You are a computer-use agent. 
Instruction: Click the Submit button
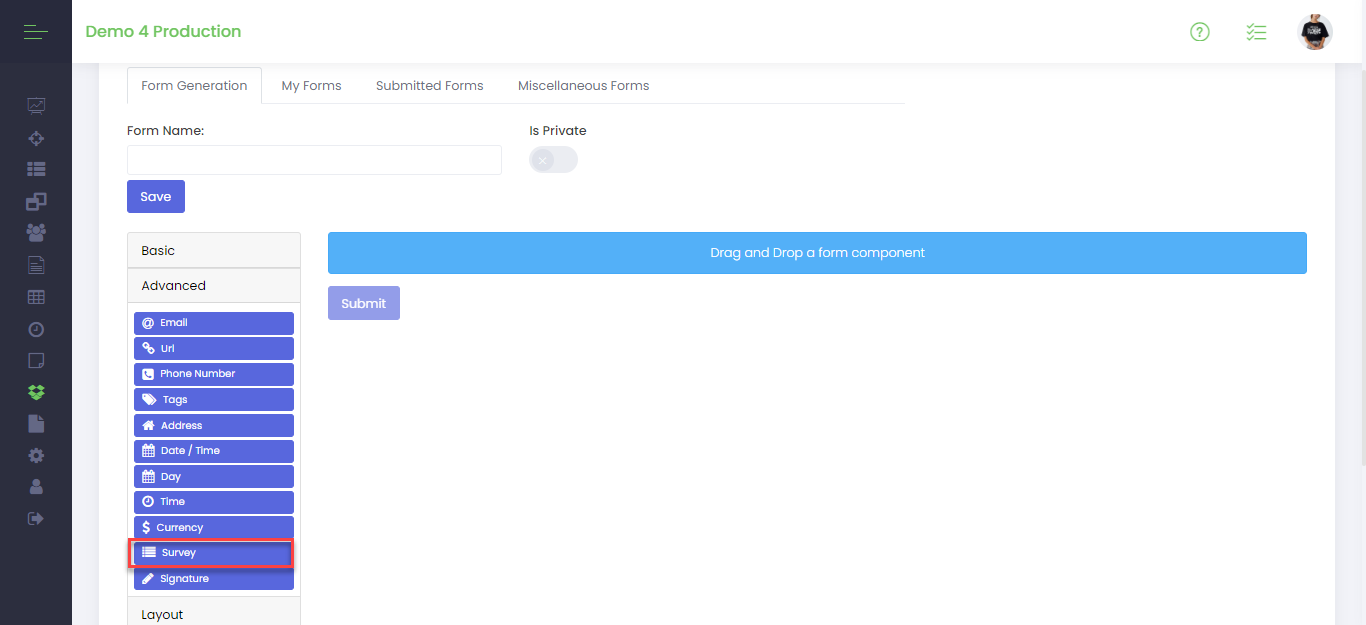(364, 303)
